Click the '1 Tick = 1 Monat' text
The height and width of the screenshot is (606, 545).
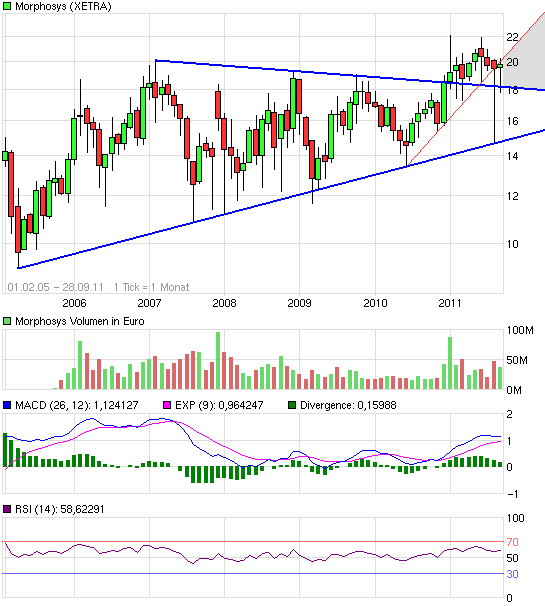tap(152, 287)
